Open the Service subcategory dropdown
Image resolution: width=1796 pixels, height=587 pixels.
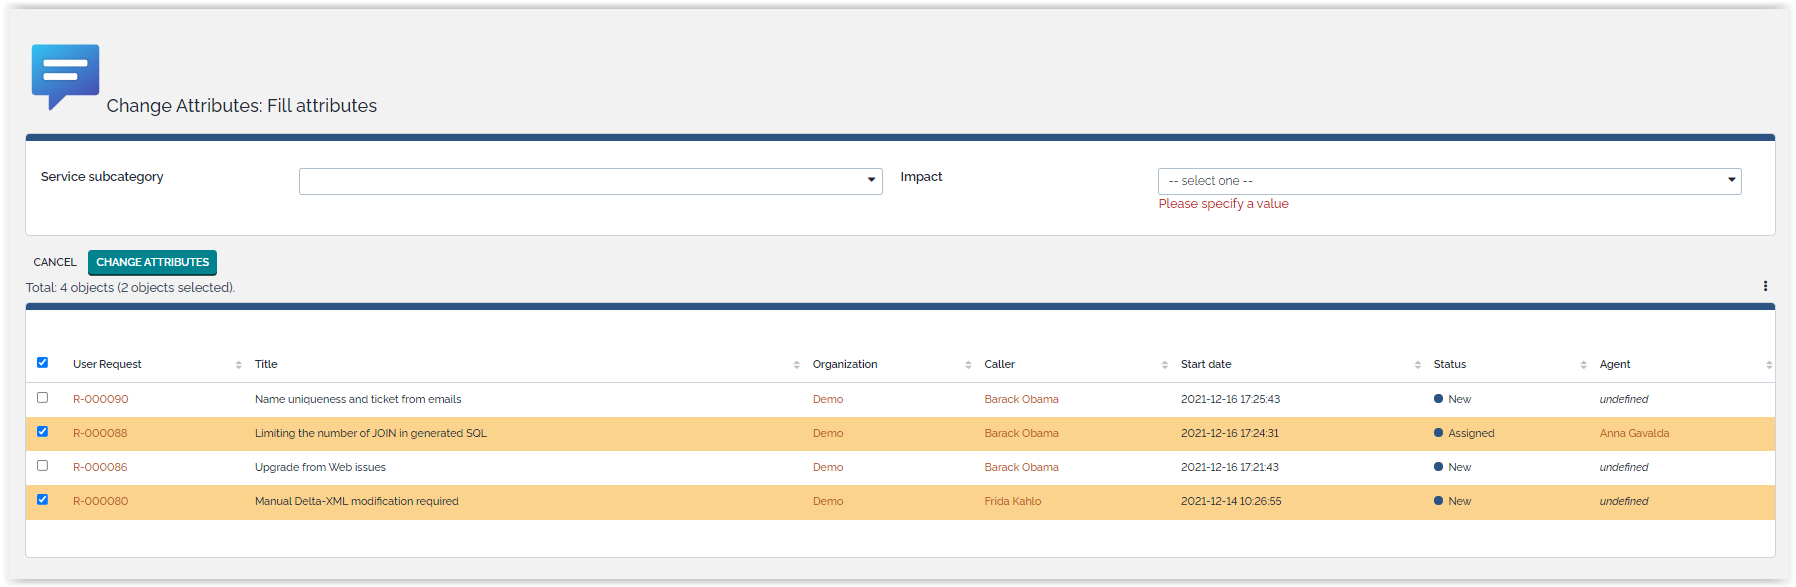click(x=590, y=181)
